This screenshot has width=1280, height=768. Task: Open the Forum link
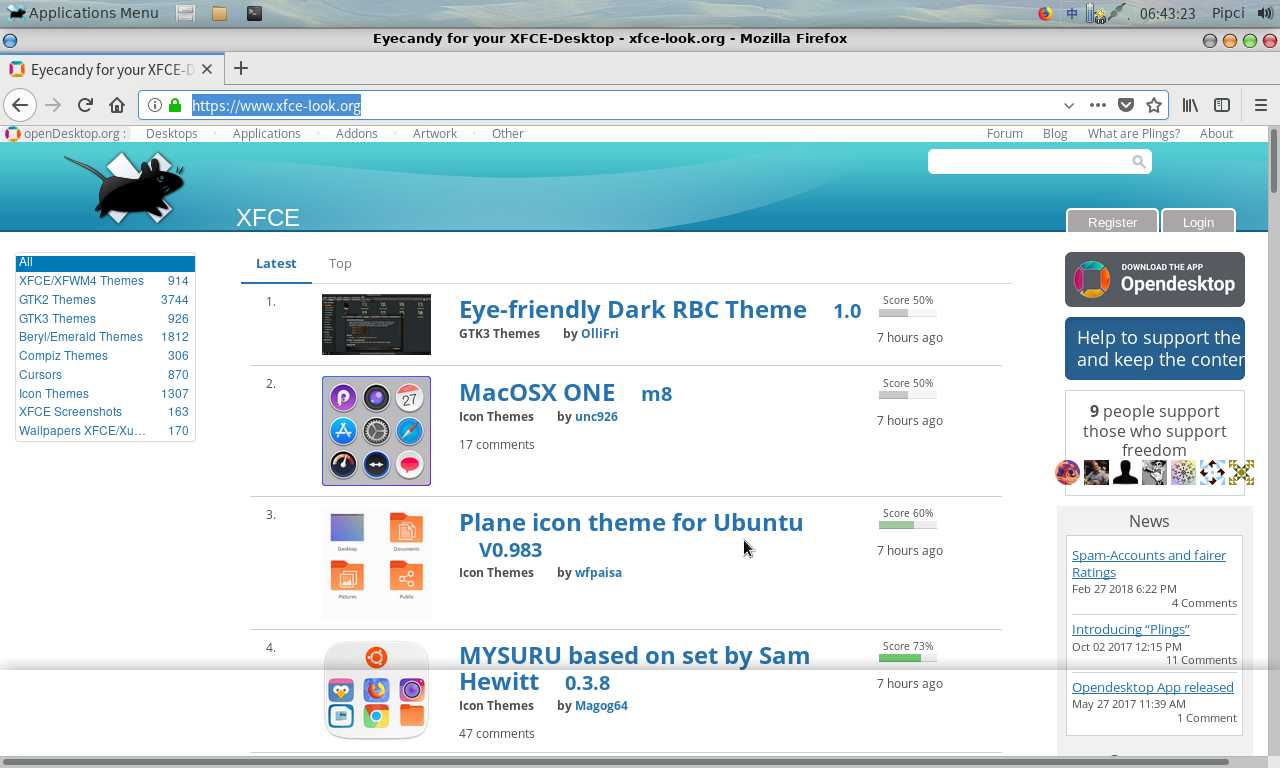click(1004, 133)
